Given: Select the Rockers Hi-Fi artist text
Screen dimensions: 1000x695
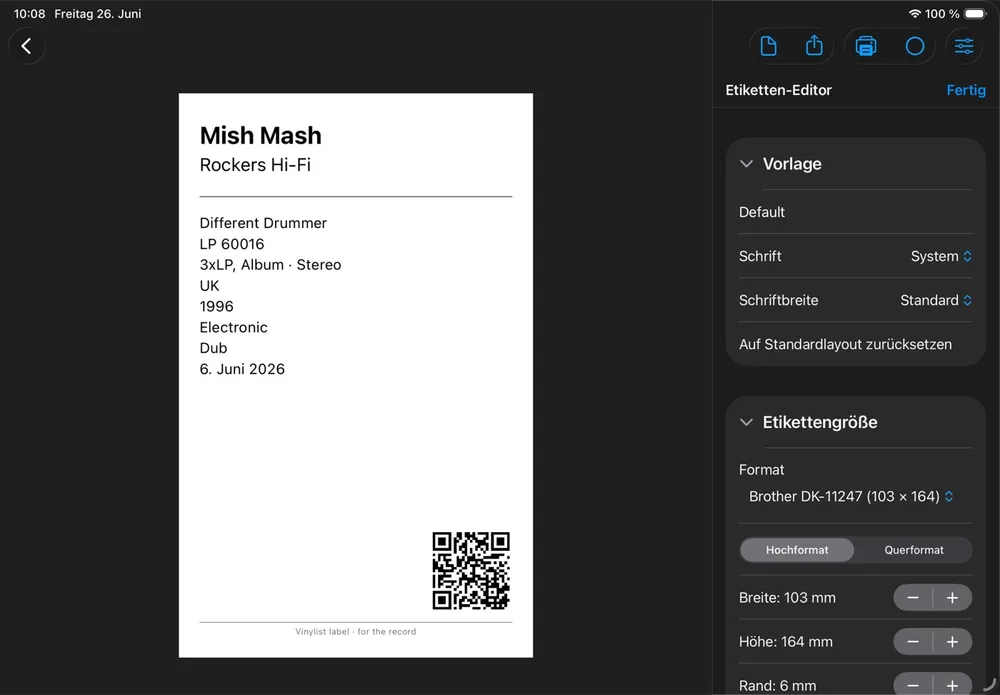Looking at the screenshot, I should click(255, 165).
